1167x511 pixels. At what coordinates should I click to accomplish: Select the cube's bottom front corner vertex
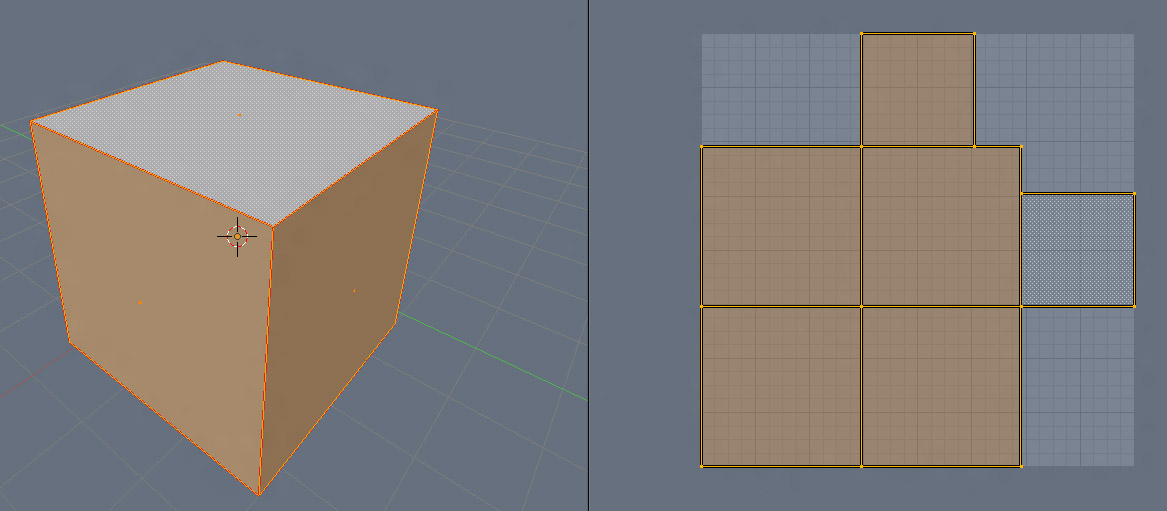(259, 494)
